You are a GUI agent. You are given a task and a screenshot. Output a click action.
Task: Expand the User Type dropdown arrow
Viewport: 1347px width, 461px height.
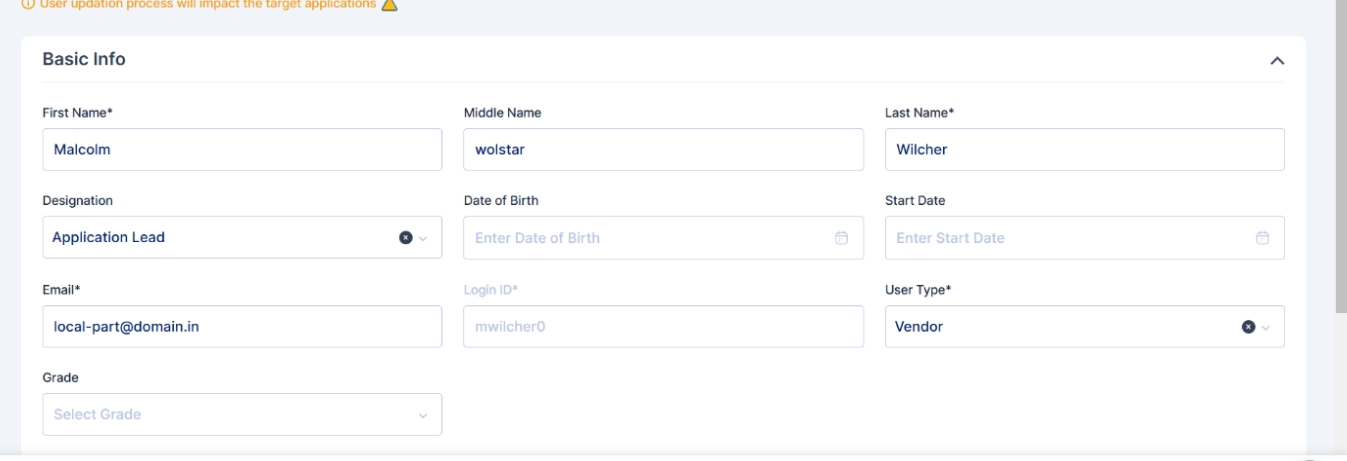(1264, 326)
